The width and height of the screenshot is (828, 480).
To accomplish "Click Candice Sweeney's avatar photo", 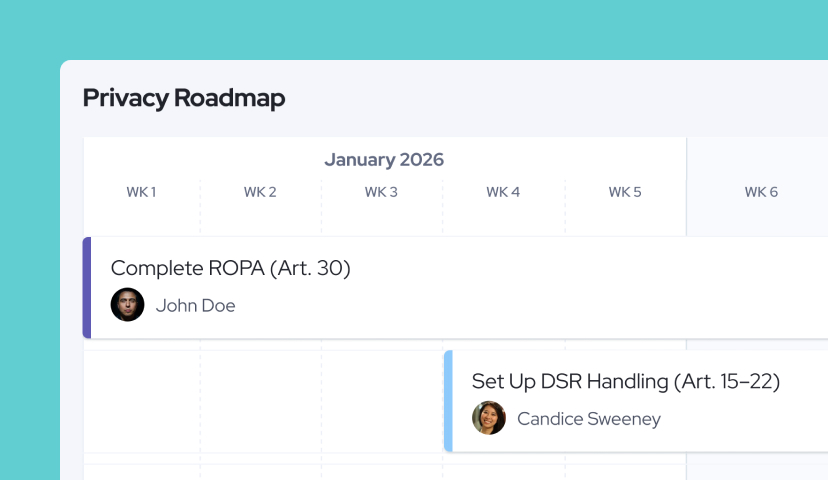I will coord(488,418).
